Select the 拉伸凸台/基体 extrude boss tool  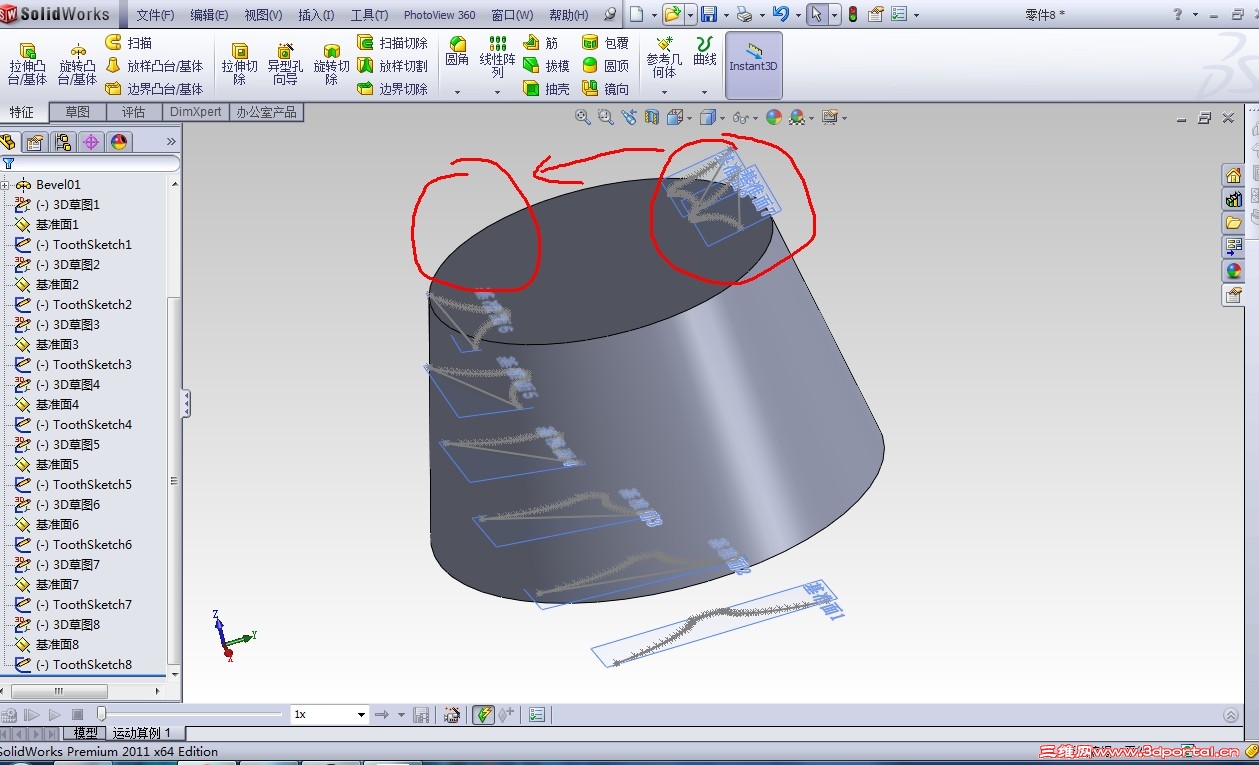click(x=27, y=64)
